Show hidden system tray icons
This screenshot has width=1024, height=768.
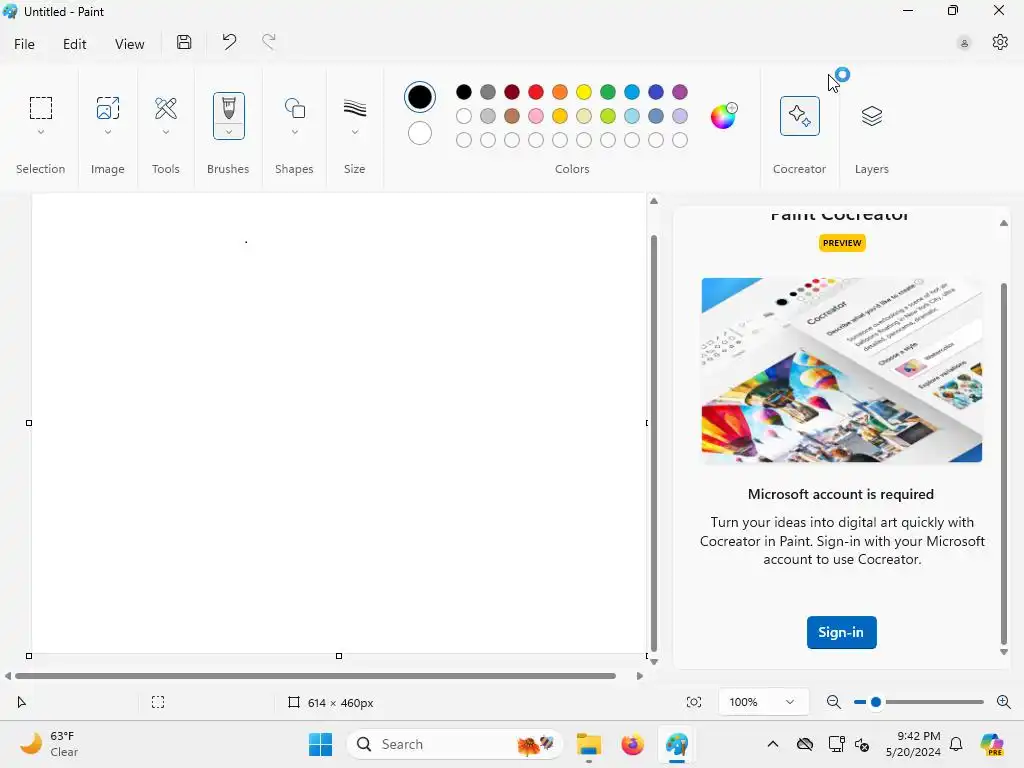click(x=773, y=744)
